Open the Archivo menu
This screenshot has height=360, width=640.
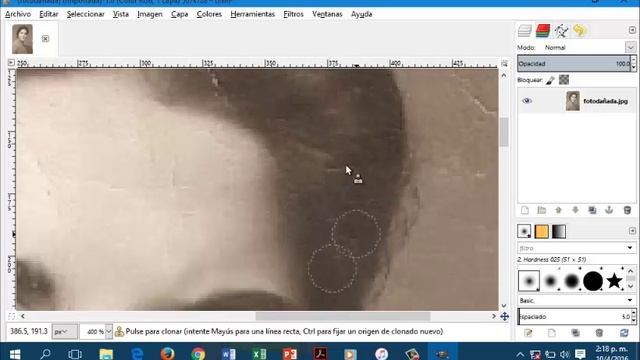18,14
